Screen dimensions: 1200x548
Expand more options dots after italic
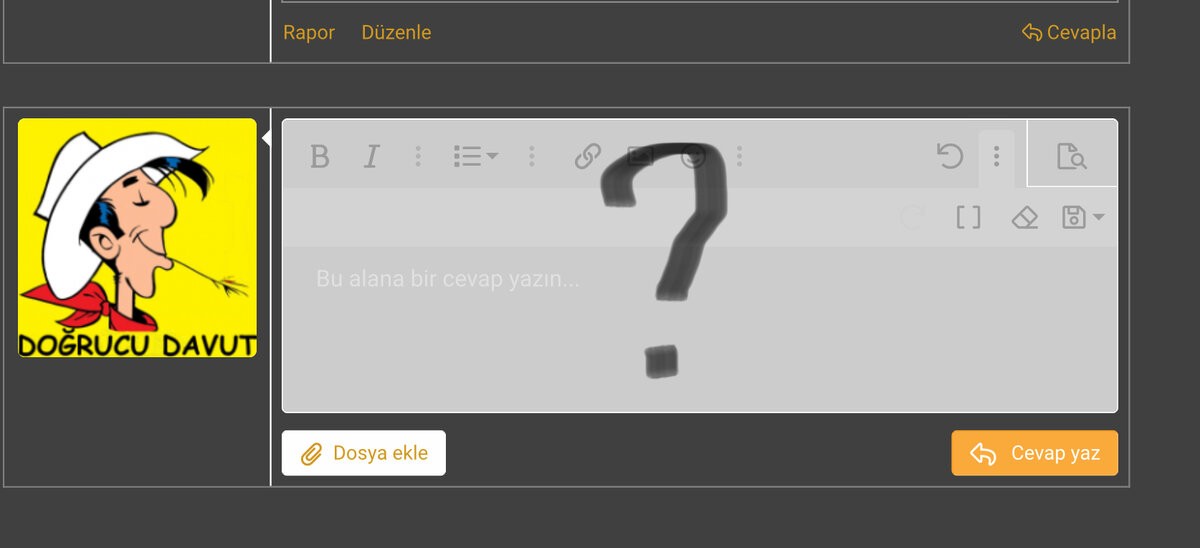418,156
